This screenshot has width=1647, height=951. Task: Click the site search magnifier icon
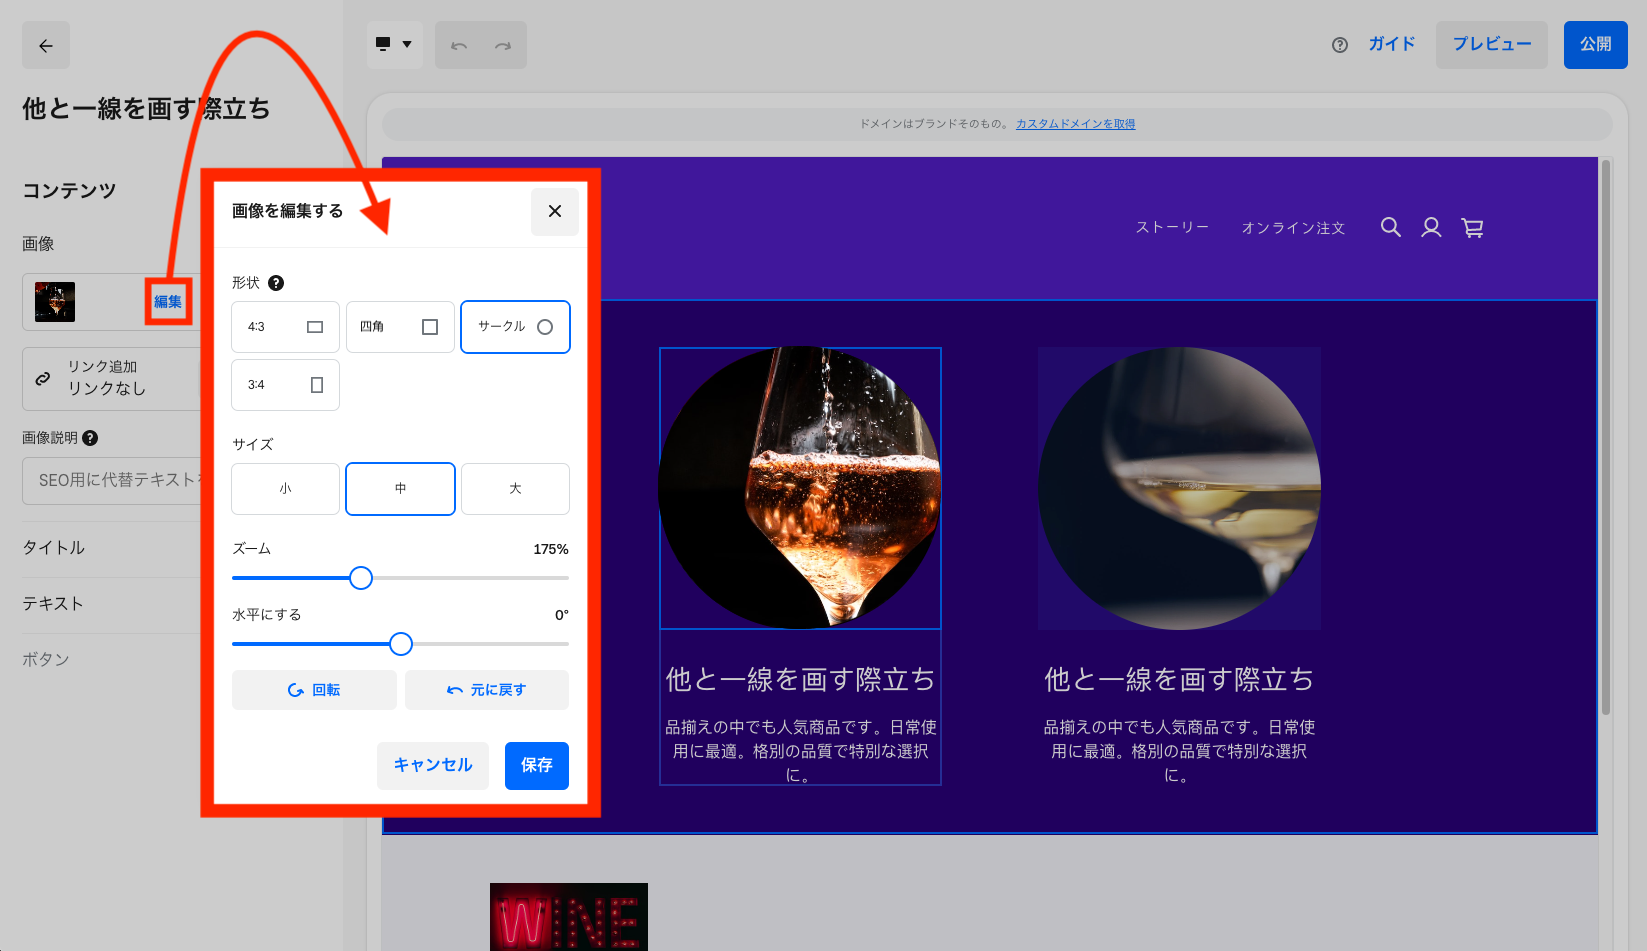click(x=1390, y=227)
